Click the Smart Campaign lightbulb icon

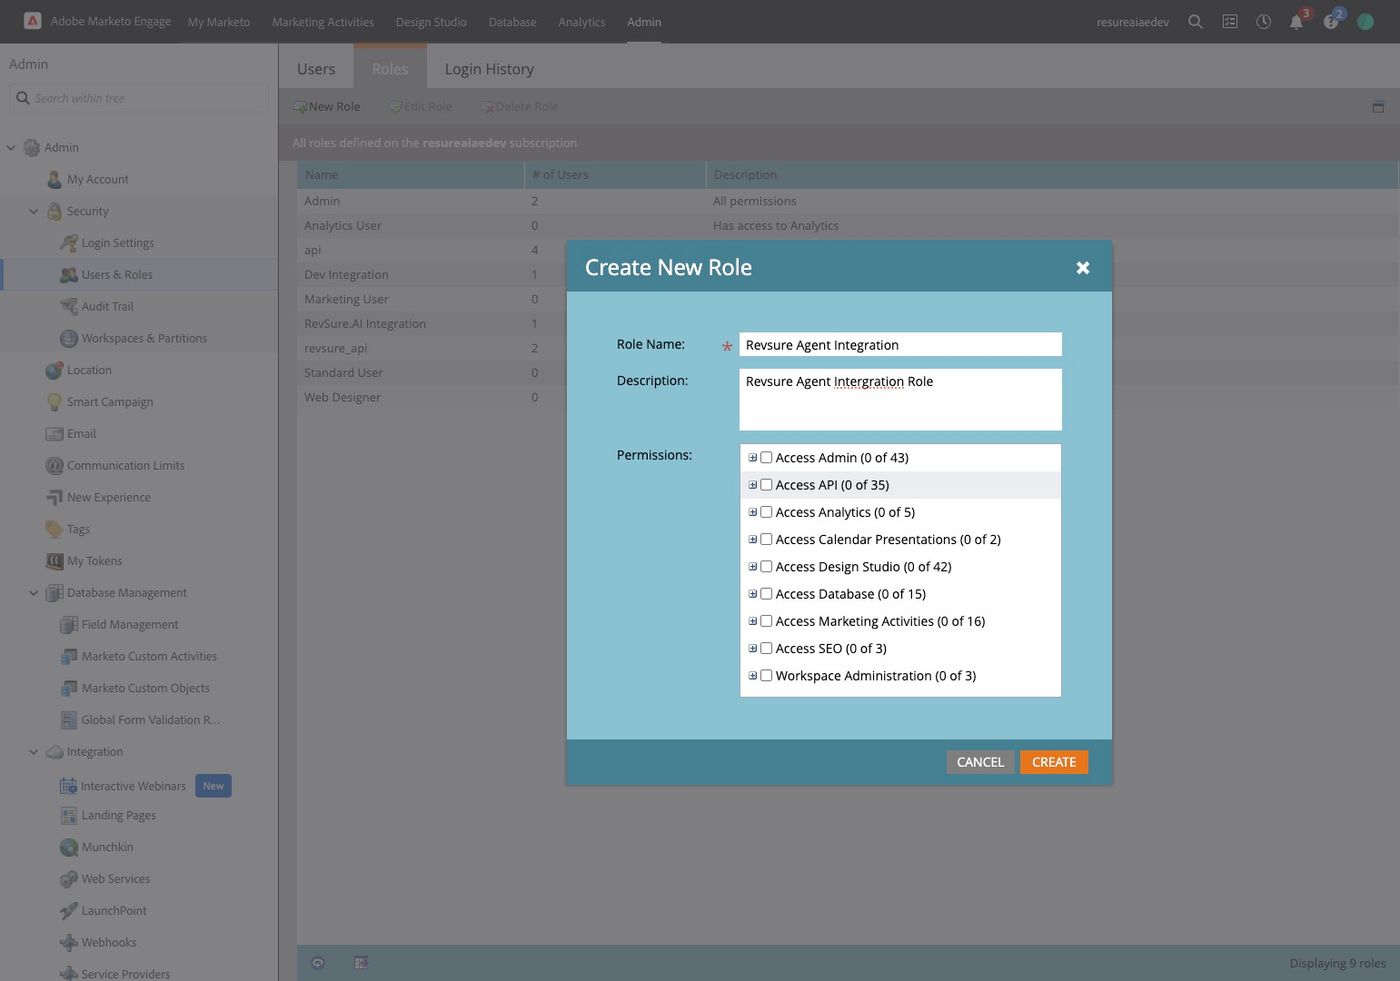point(54,402)
